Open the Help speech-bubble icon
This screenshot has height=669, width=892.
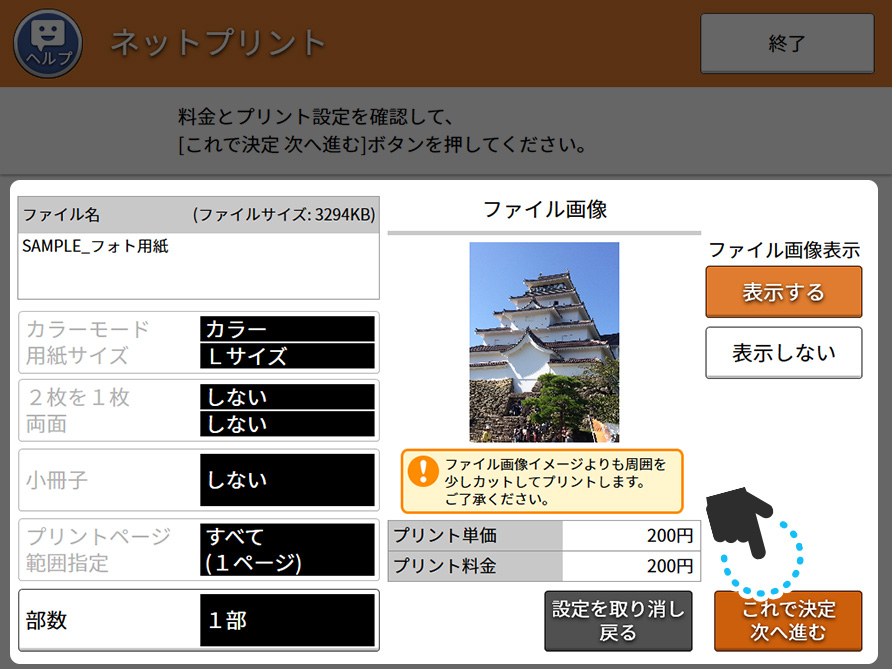pyautogui.click(x=46, y=43)
